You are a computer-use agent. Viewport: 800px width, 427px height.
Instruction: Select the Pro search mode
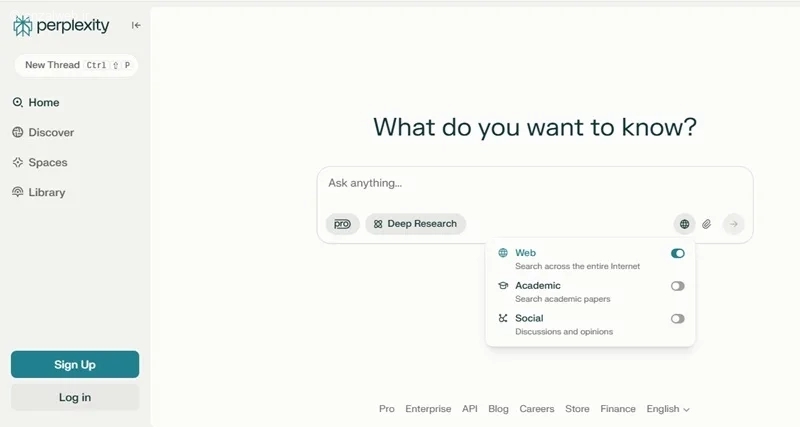tap(342, 224)
